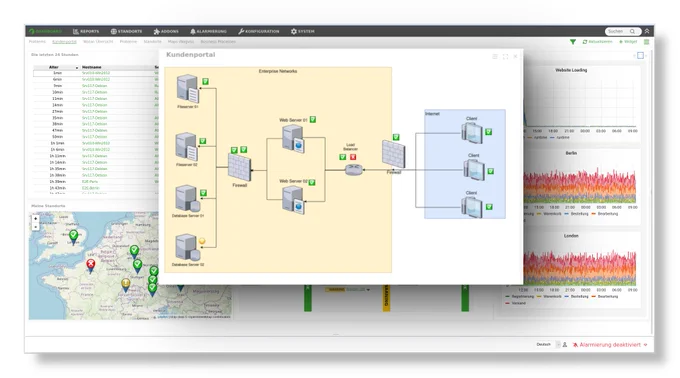
Task: Click the yellow warning map pin
Action: [125, 285]
